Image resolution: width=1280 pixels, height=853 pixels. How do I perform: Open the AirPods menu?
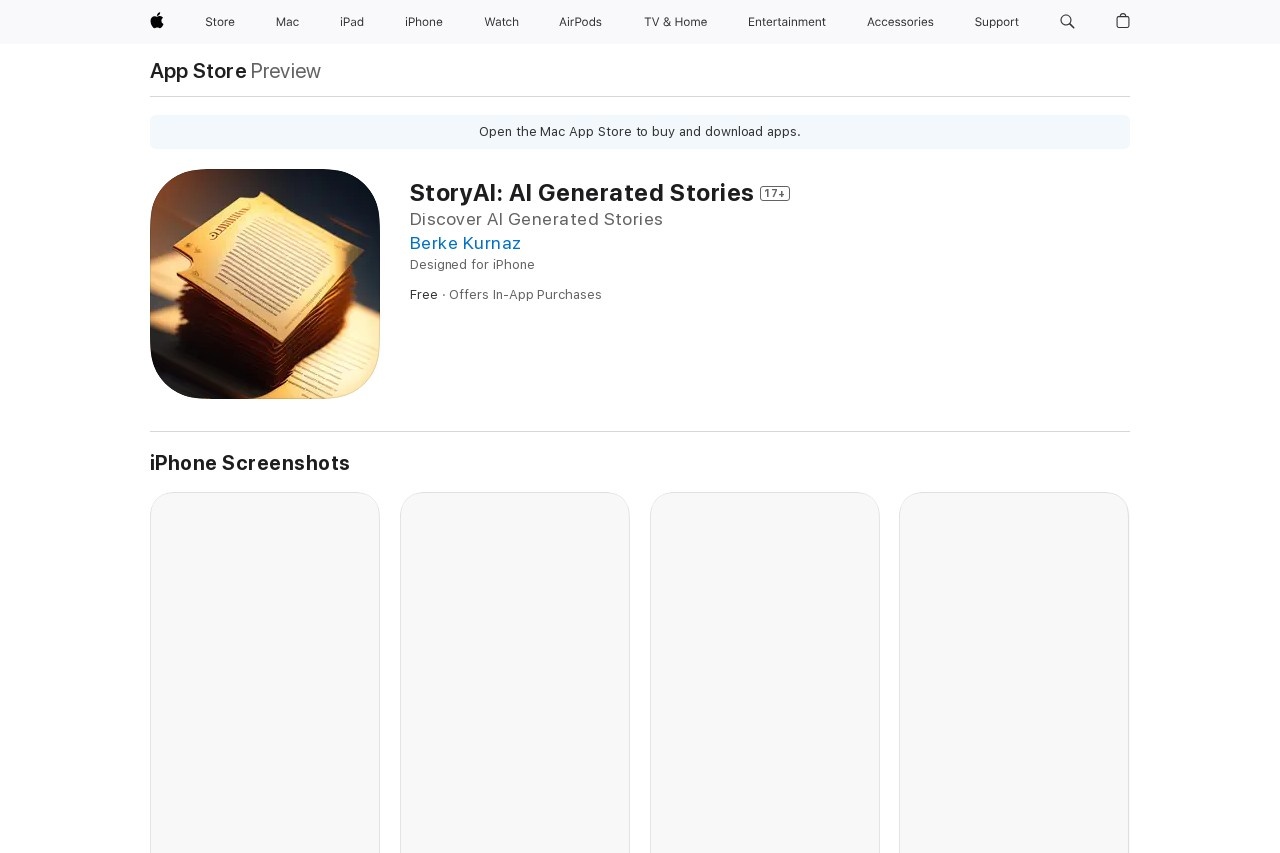(x=580, y=22)
